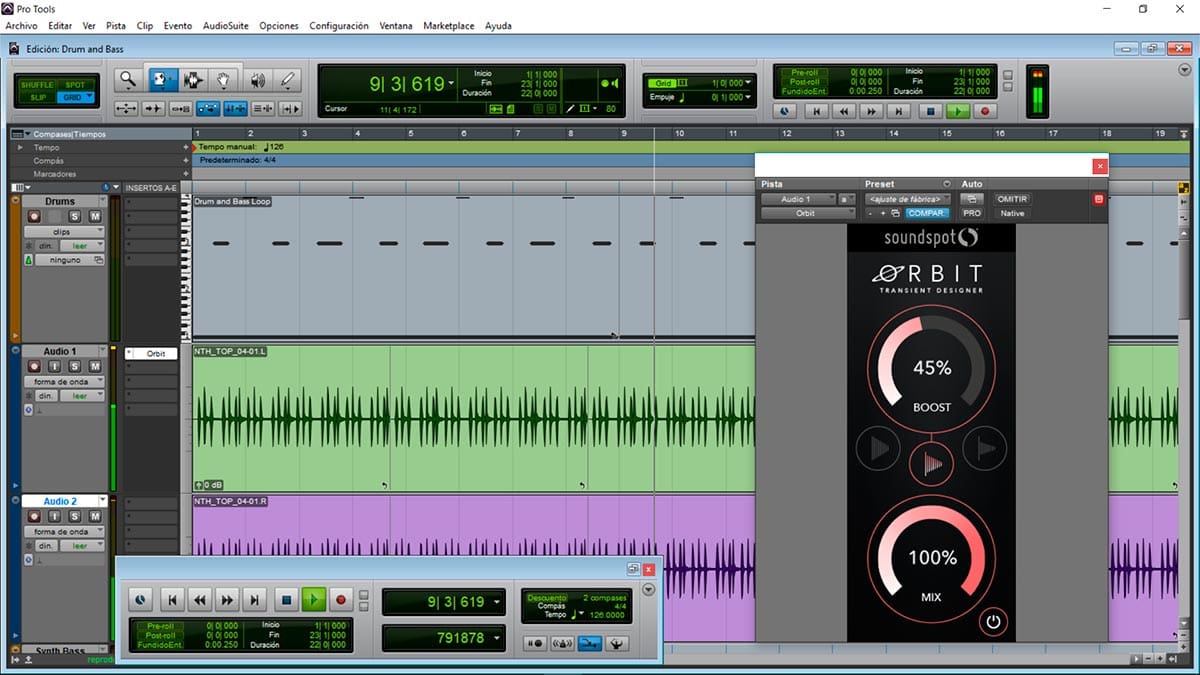Click the Audio 1 automation mode 'leer'
This screenshot has height=675, width=1200.
point(80,396)
